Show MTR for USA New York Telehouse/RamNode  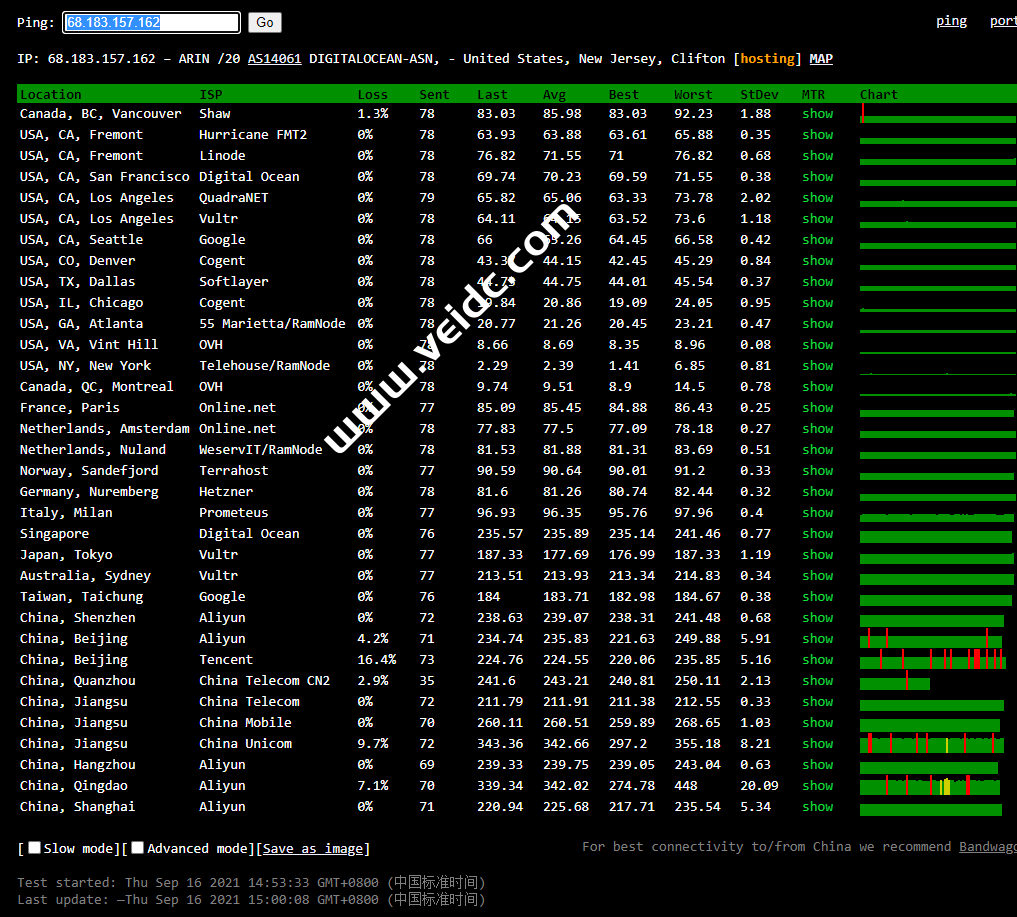tap(817, 366)
